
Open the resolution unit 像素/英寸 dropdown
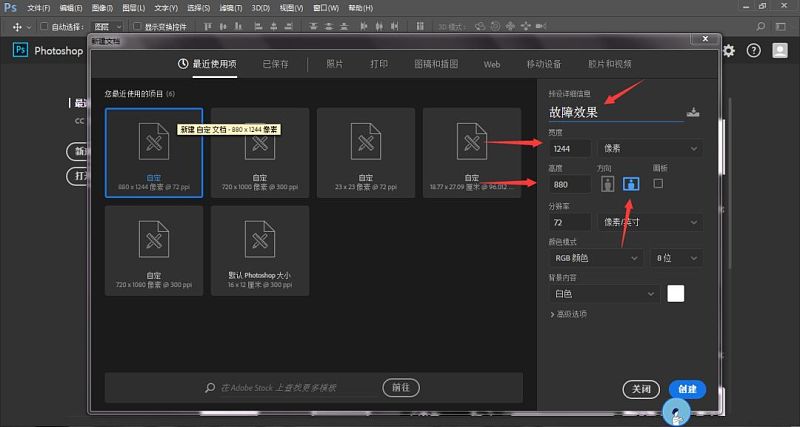650,222
